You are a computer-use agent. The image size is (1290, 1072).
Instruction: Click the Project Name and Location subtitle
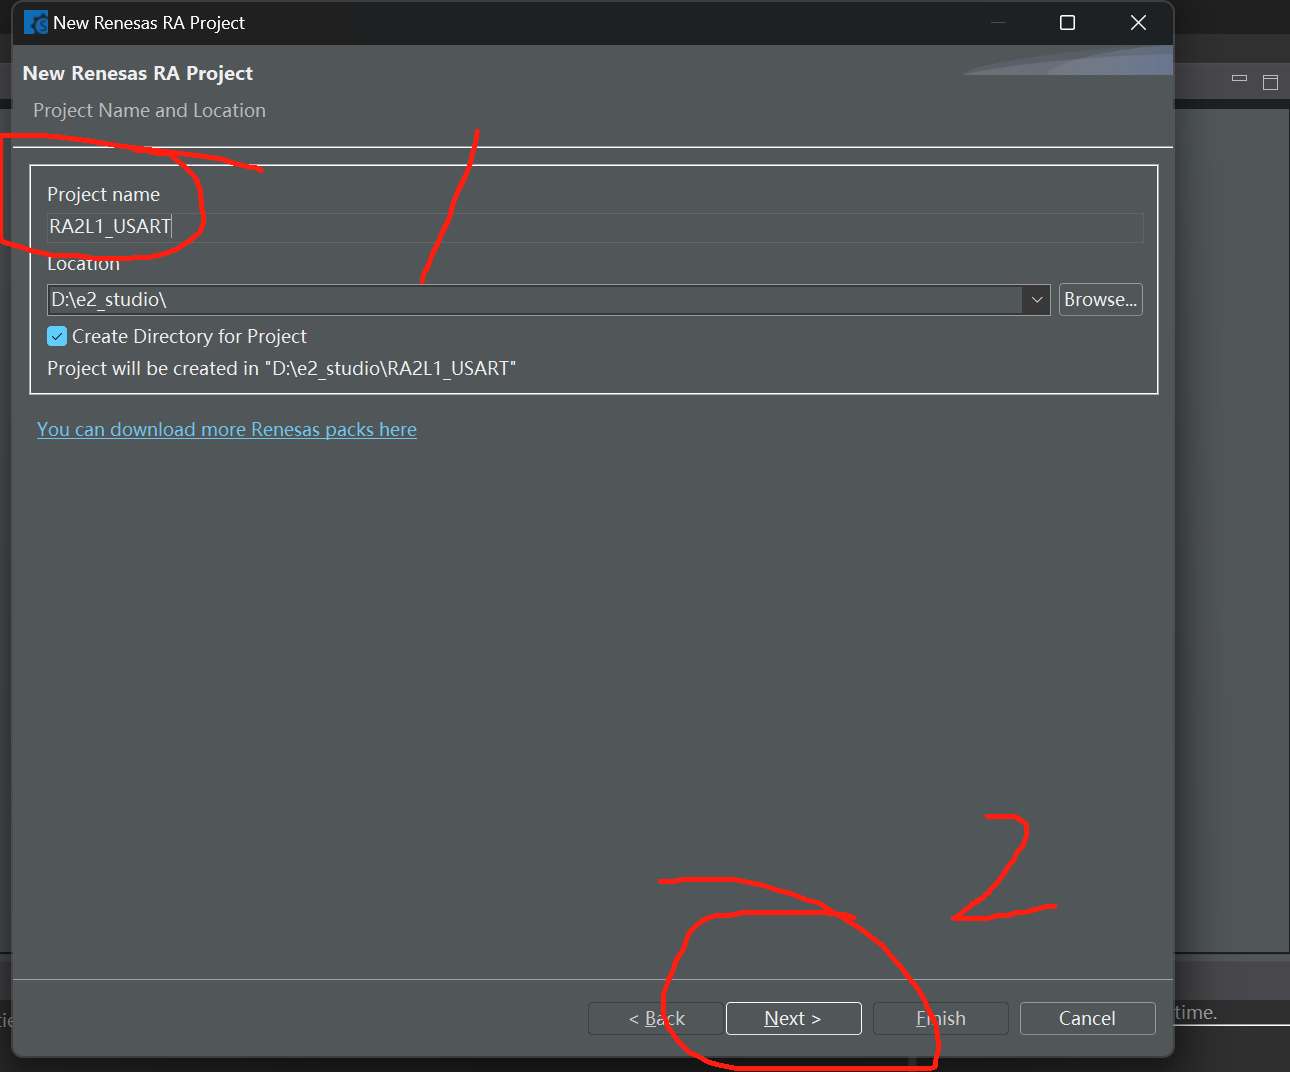[x=149, y=111]
